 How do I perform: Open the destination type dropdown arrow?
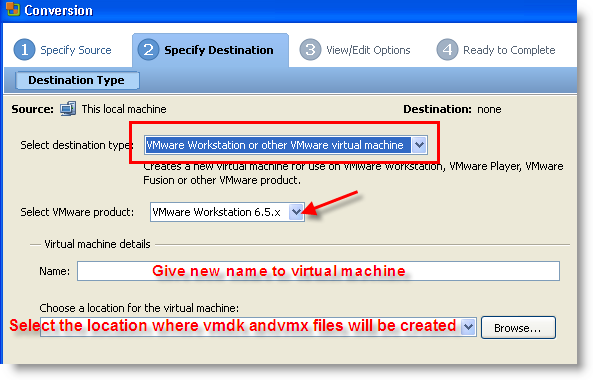point(419,145)
